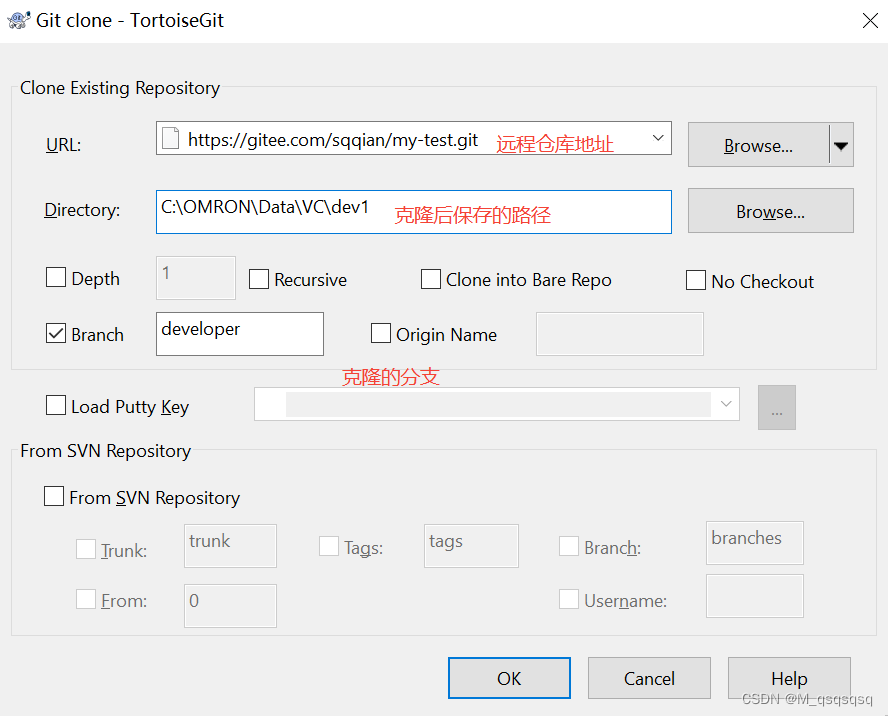The image size is (888, 716).
Task: Click the TortoiseGit icon in title bar
Action: click(x=17, y=19)
